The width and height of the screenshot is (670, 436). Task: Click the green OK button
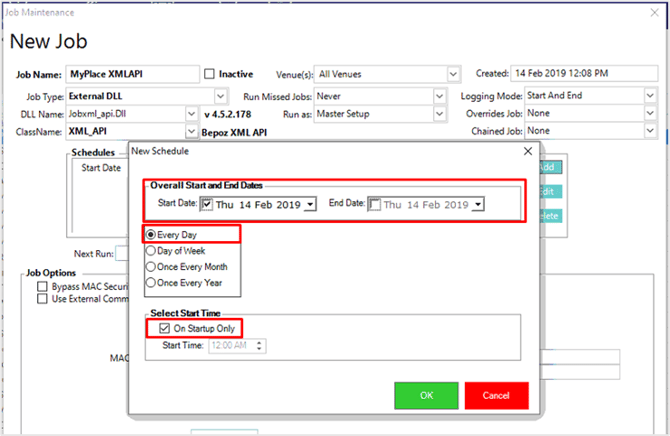(x=426, y=395)
